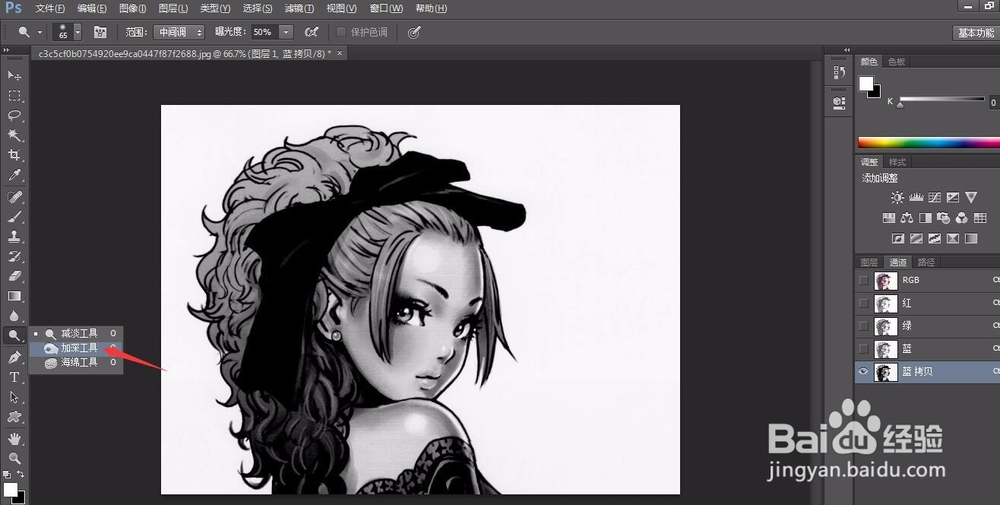Viewport: 1000px width, 505px height.
Task: Open the 范围 中间调 dropdown
Action: click(179, 32)
